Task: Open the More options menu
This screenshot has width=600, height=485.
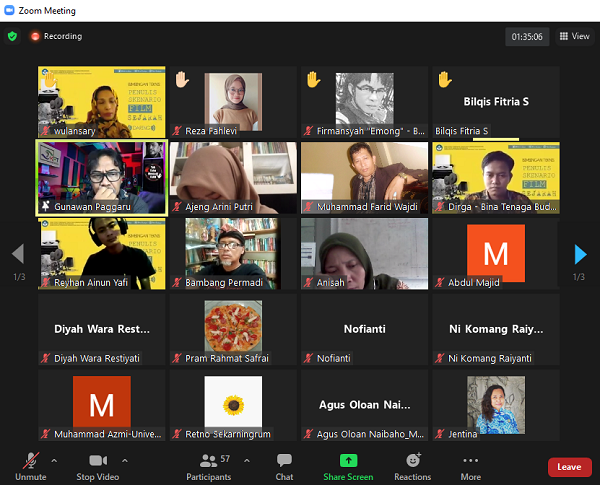Action: (x=471, y=466)
